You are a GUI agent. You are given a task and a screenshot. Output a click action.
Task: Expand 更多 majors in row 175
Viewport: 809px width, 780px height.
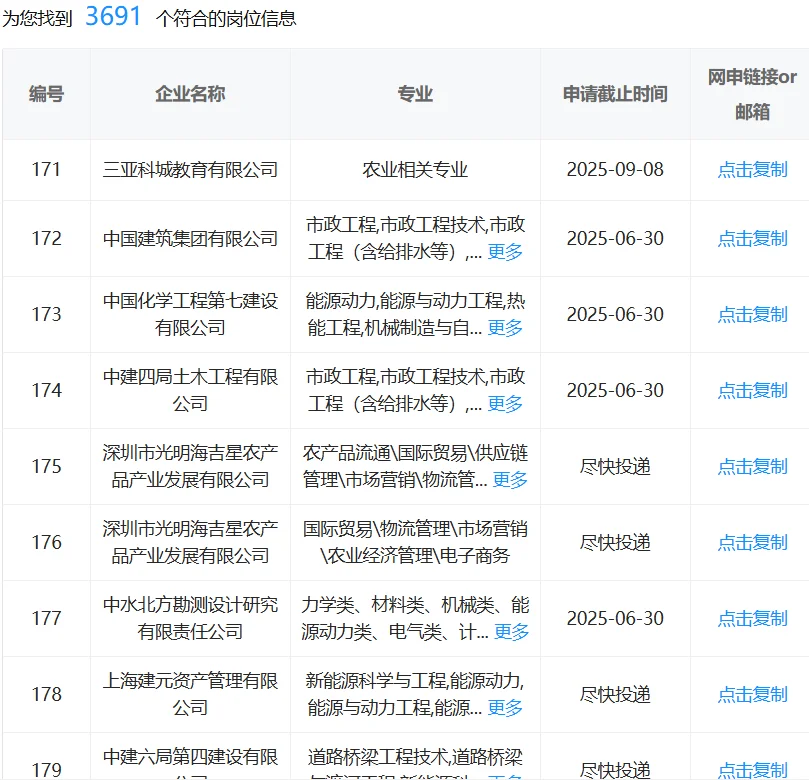[x=510, y=480]
